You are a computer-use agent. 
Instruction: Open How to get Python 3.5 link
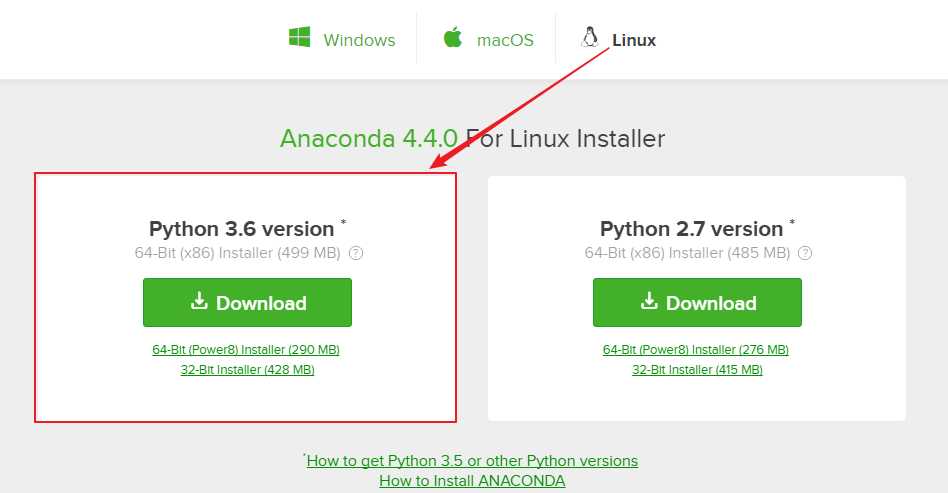(x=472, y=461)
